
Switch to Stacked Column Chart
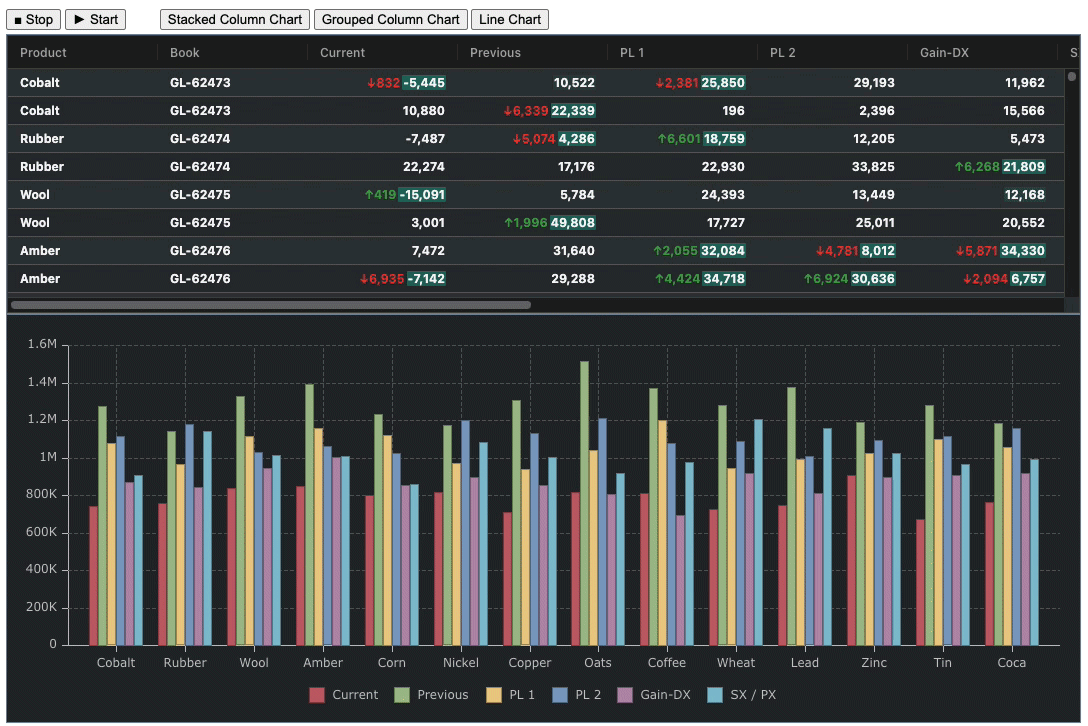pyautogui.click(x=235, y=19)
